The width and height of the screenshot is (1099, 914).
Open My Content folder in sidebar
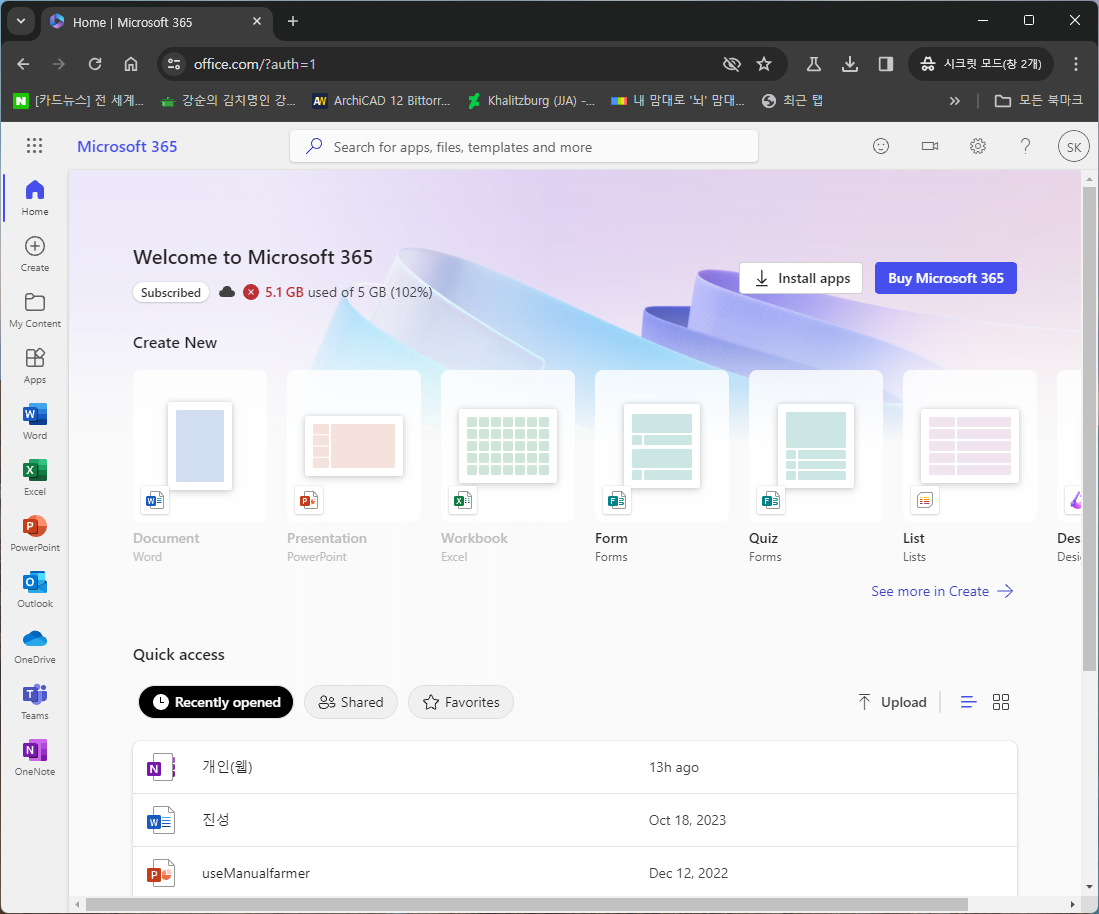click(x=34, y=310)
